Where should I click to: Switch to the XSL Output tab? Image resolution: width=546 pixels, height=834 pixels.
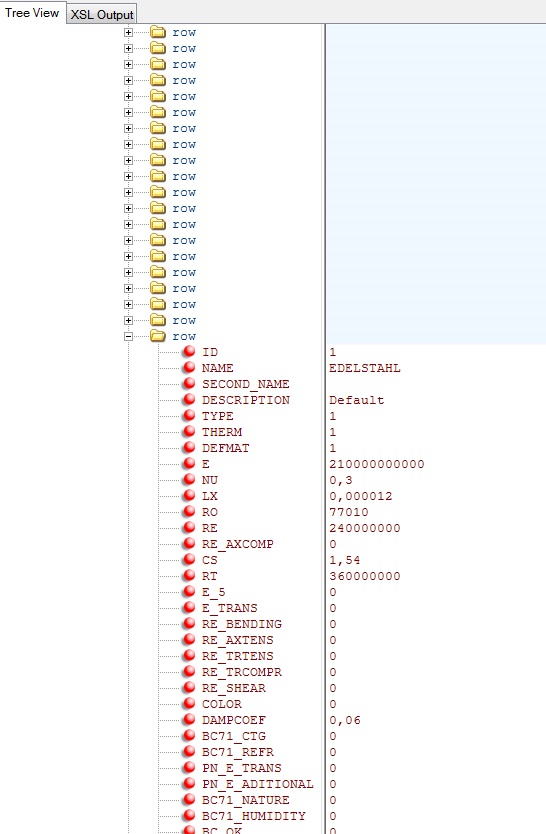102,14
